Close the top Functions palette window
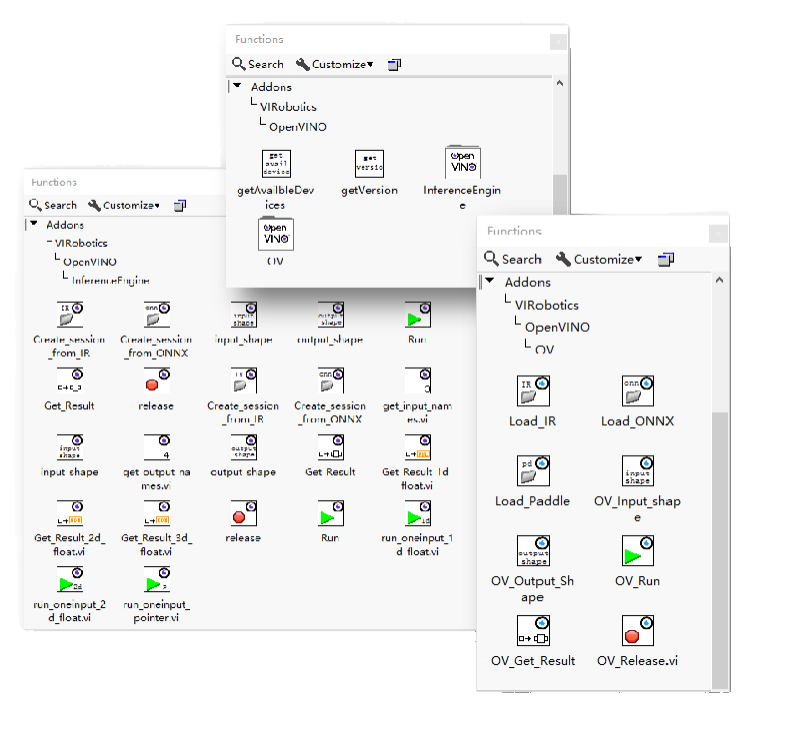787x748 pixels. point(558,42)
